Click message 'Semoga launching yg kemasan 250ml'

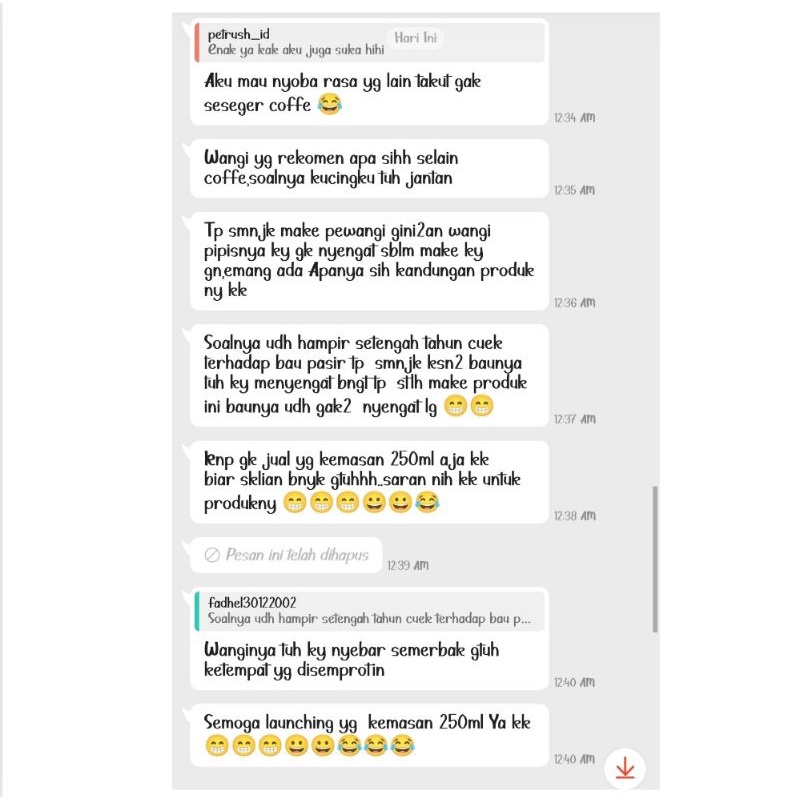(369, 735)
